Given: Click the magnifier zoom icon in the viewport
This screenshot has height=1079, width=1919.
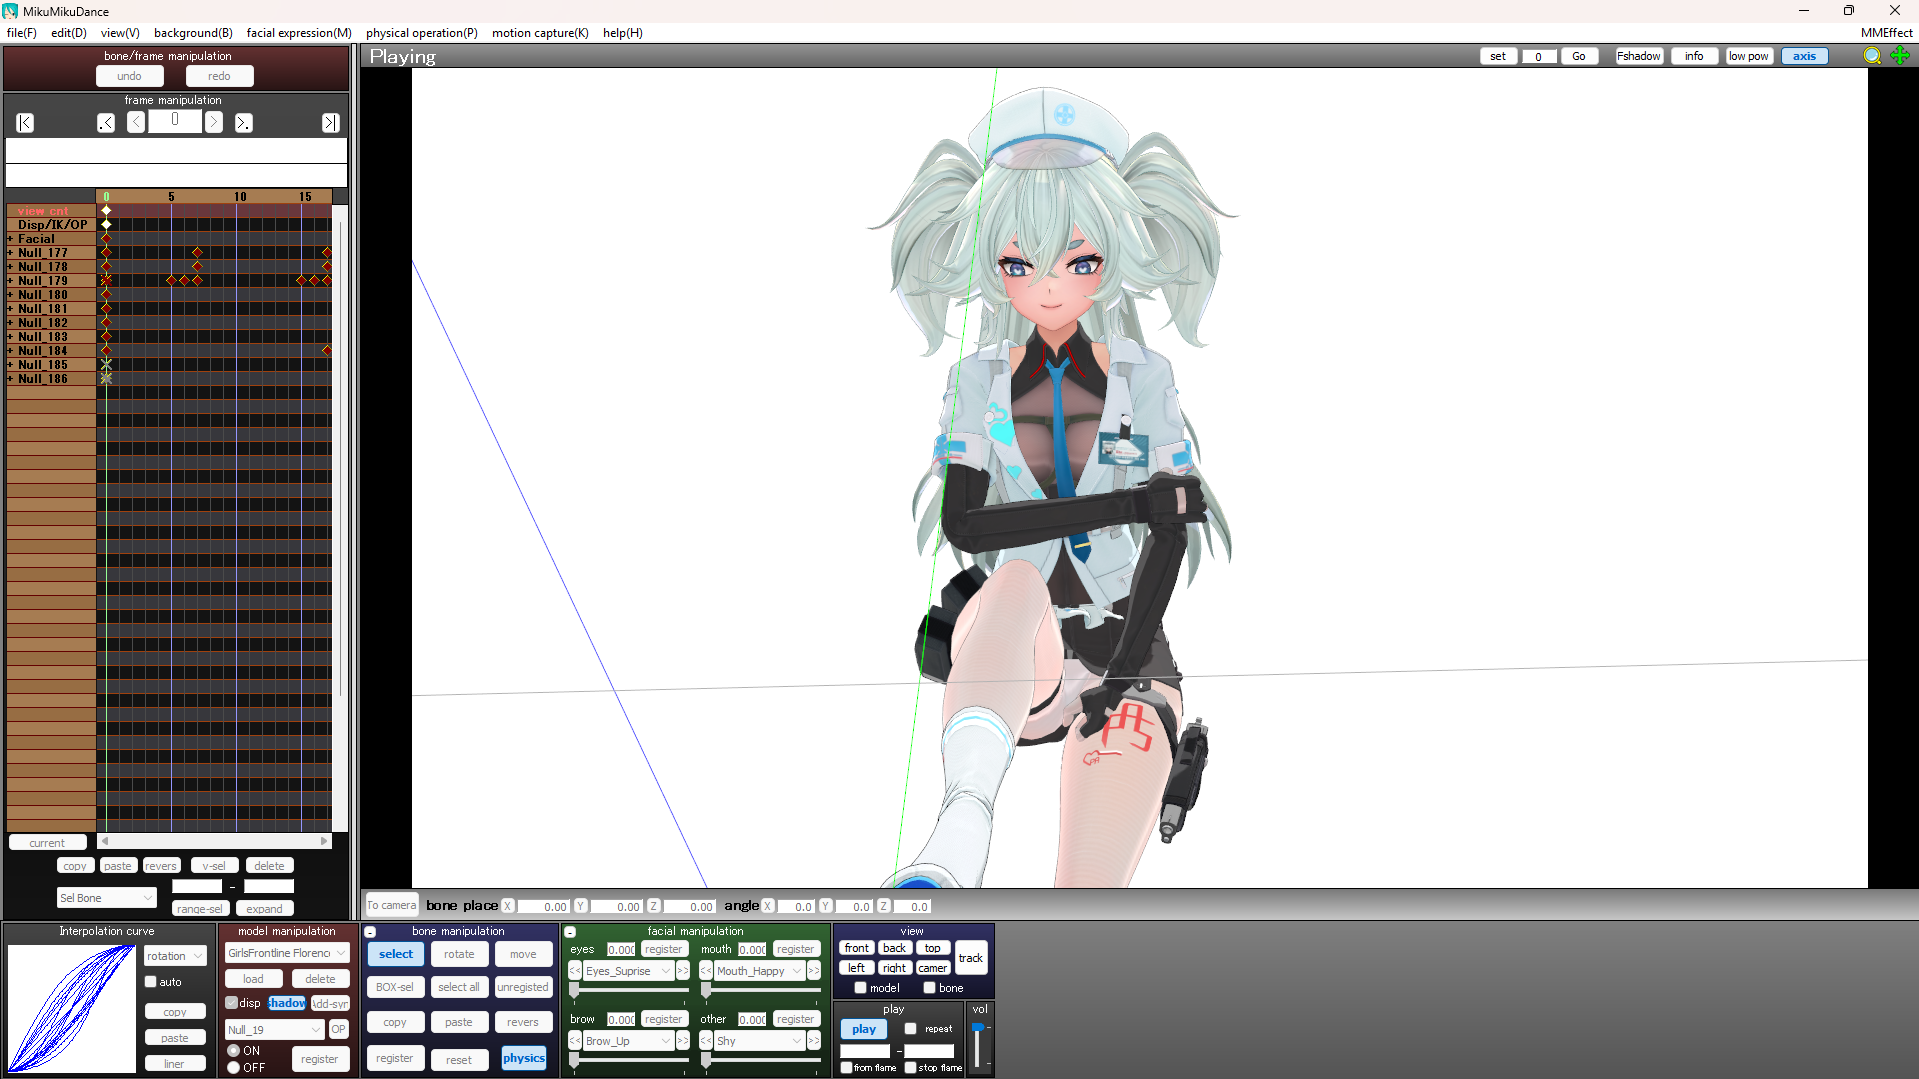Looking at the screenshot, I should (1872, 56).
